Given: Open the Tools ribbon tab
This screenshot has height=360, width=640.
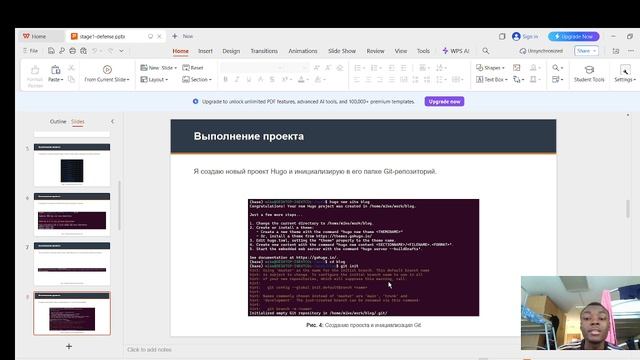Looking at the screenshot, I should pos(423,51).
